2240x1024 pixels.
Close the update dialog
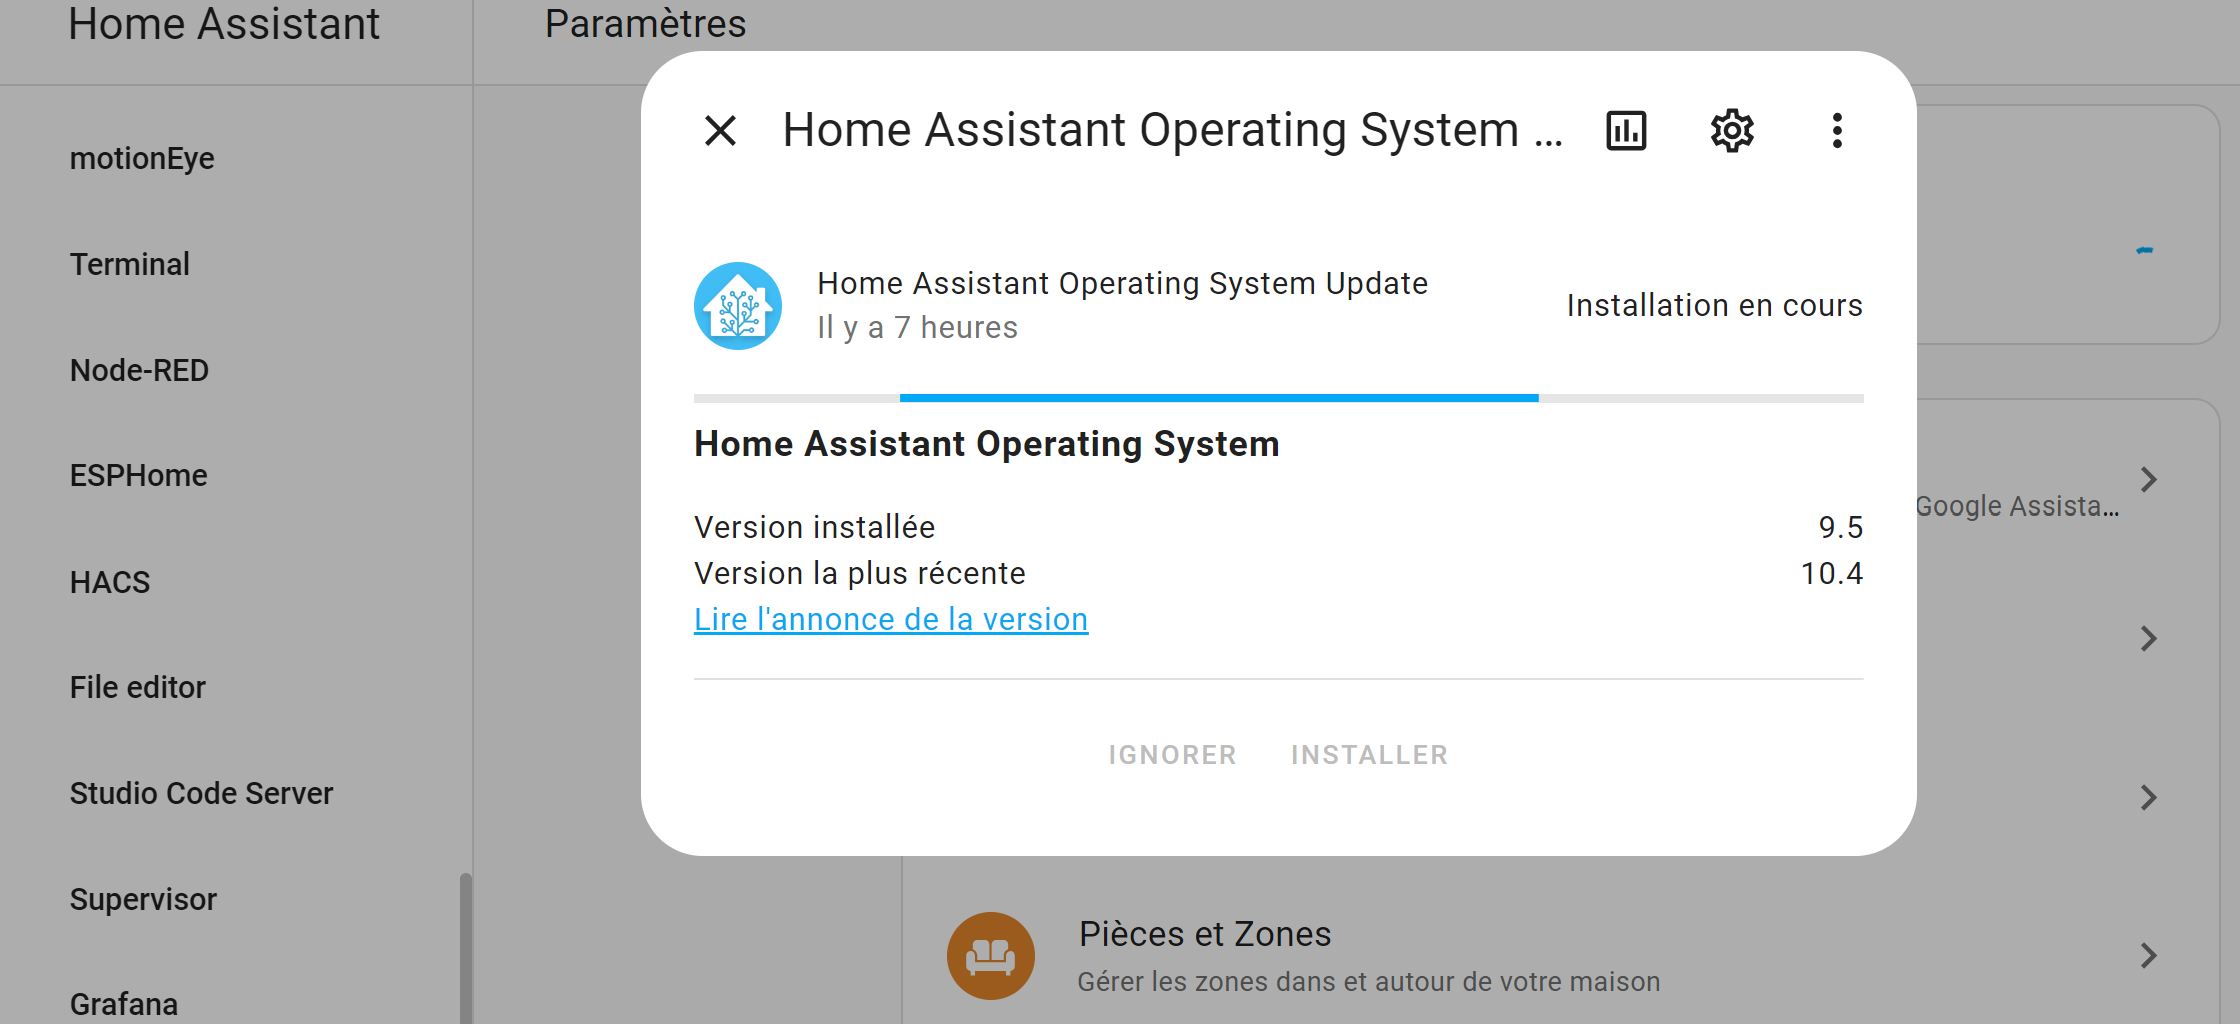click(x=719, y=130)
